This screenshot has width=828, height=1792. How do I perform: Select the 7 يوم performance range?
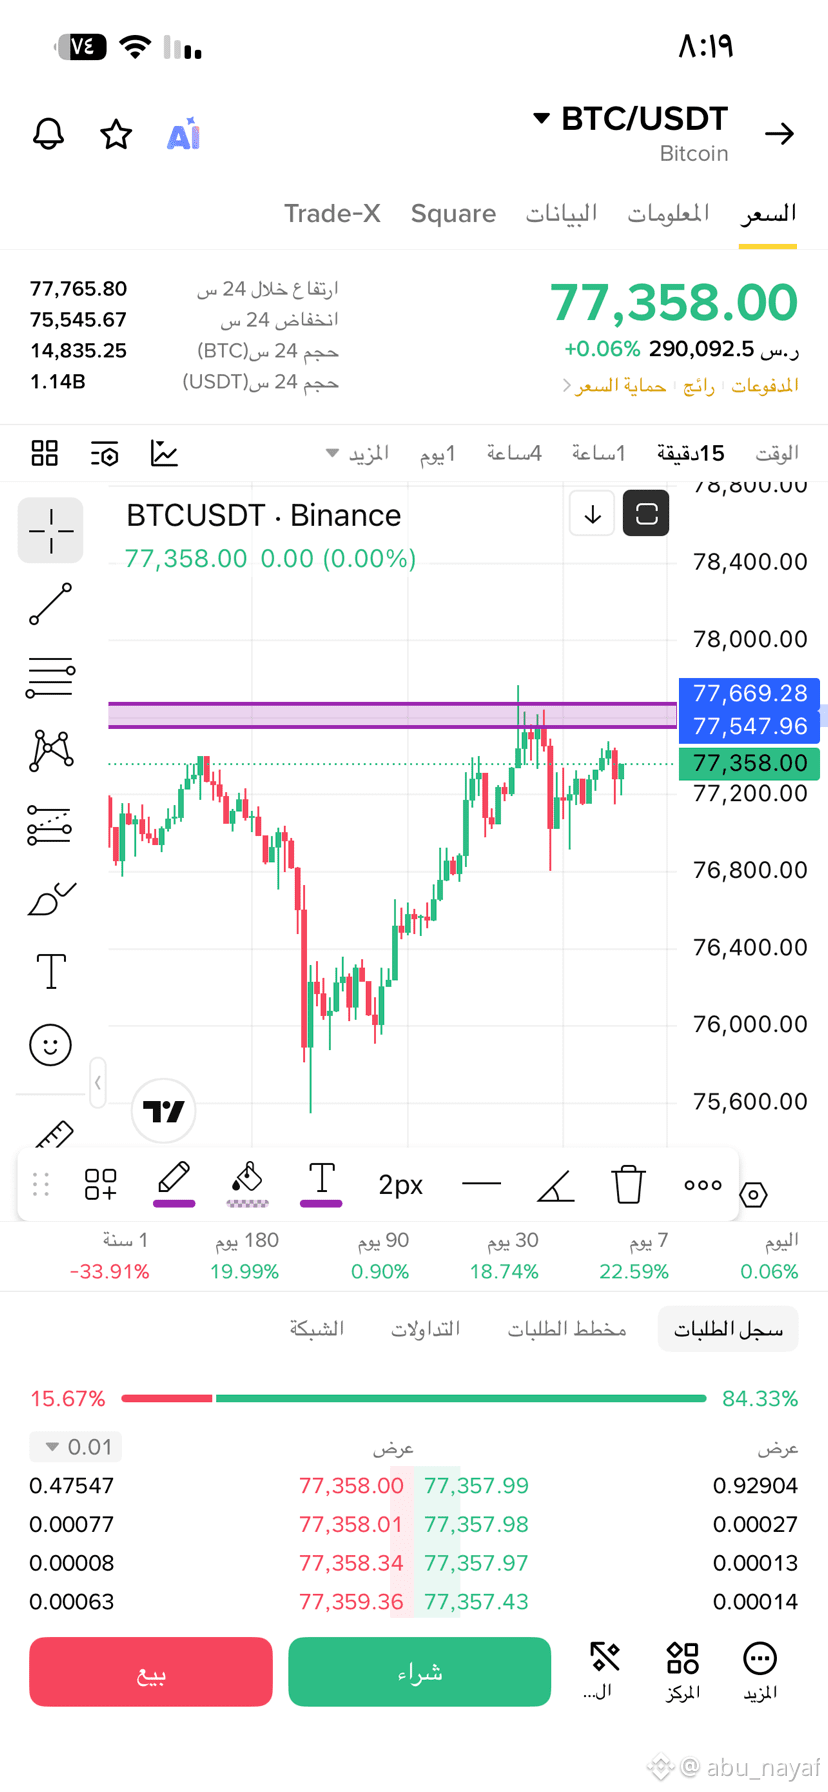(x=634, y=1256)
